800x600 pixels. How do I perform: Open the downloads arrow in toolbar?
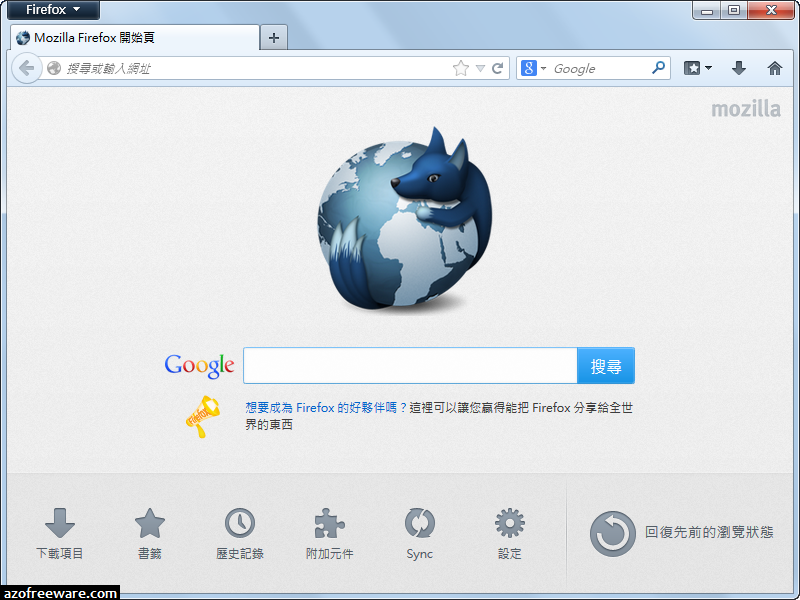coord(739,68)
